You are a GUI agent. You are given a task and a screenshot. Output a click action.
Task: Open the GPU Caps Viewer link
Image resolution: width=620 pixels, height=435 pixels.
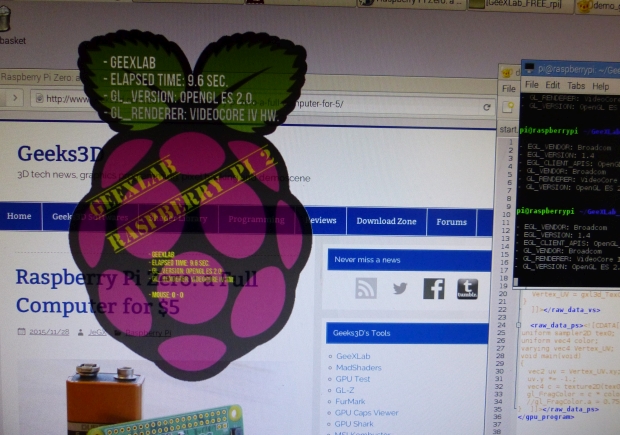366,412
